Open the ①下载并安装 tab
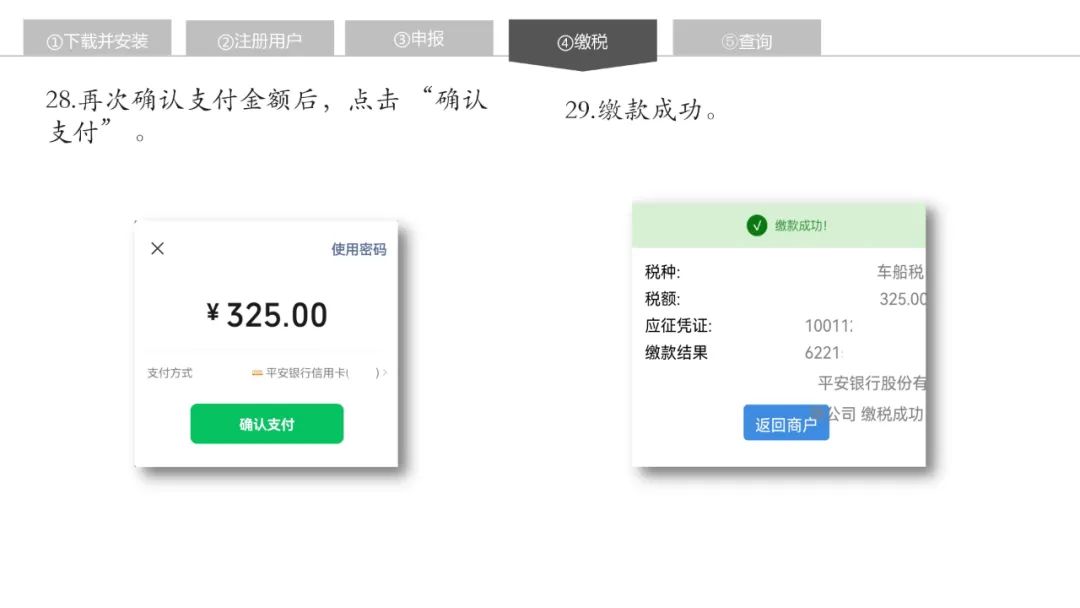Screen dimensions: 1080x608 (97, 39)
